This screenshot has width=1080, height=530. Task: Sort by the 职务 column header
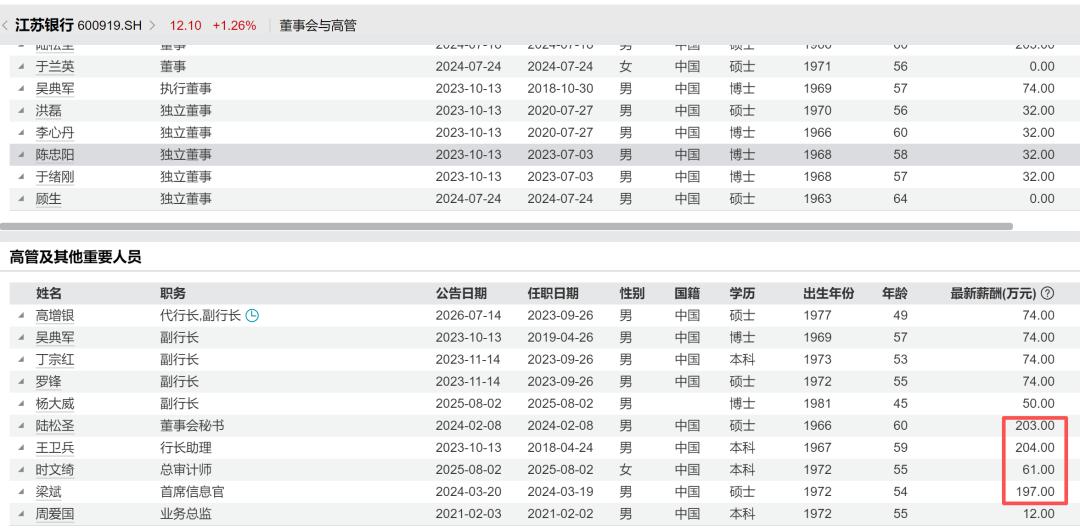pos(173,294)
